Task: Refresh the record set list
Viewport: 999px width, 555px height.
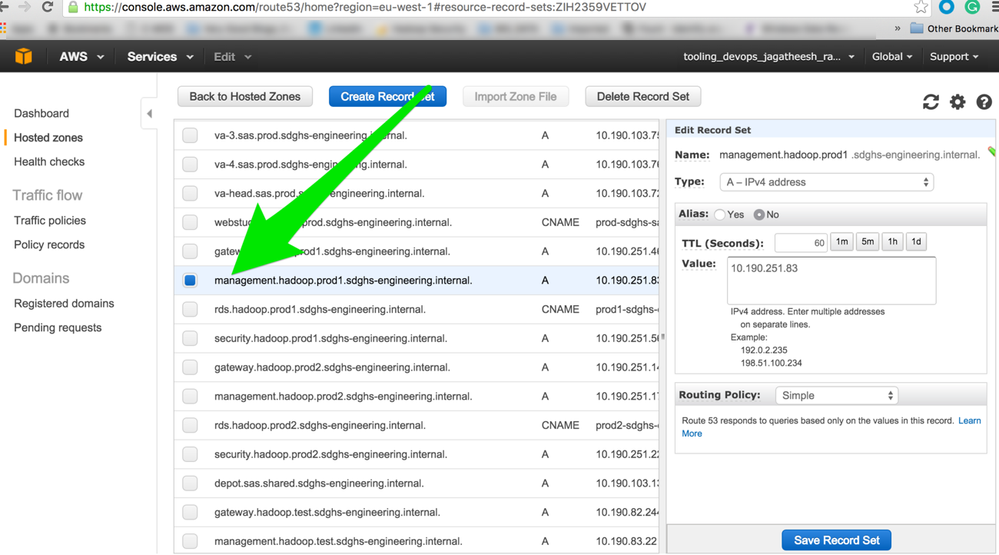Action: pyautogui.click(x=931, y=102)
